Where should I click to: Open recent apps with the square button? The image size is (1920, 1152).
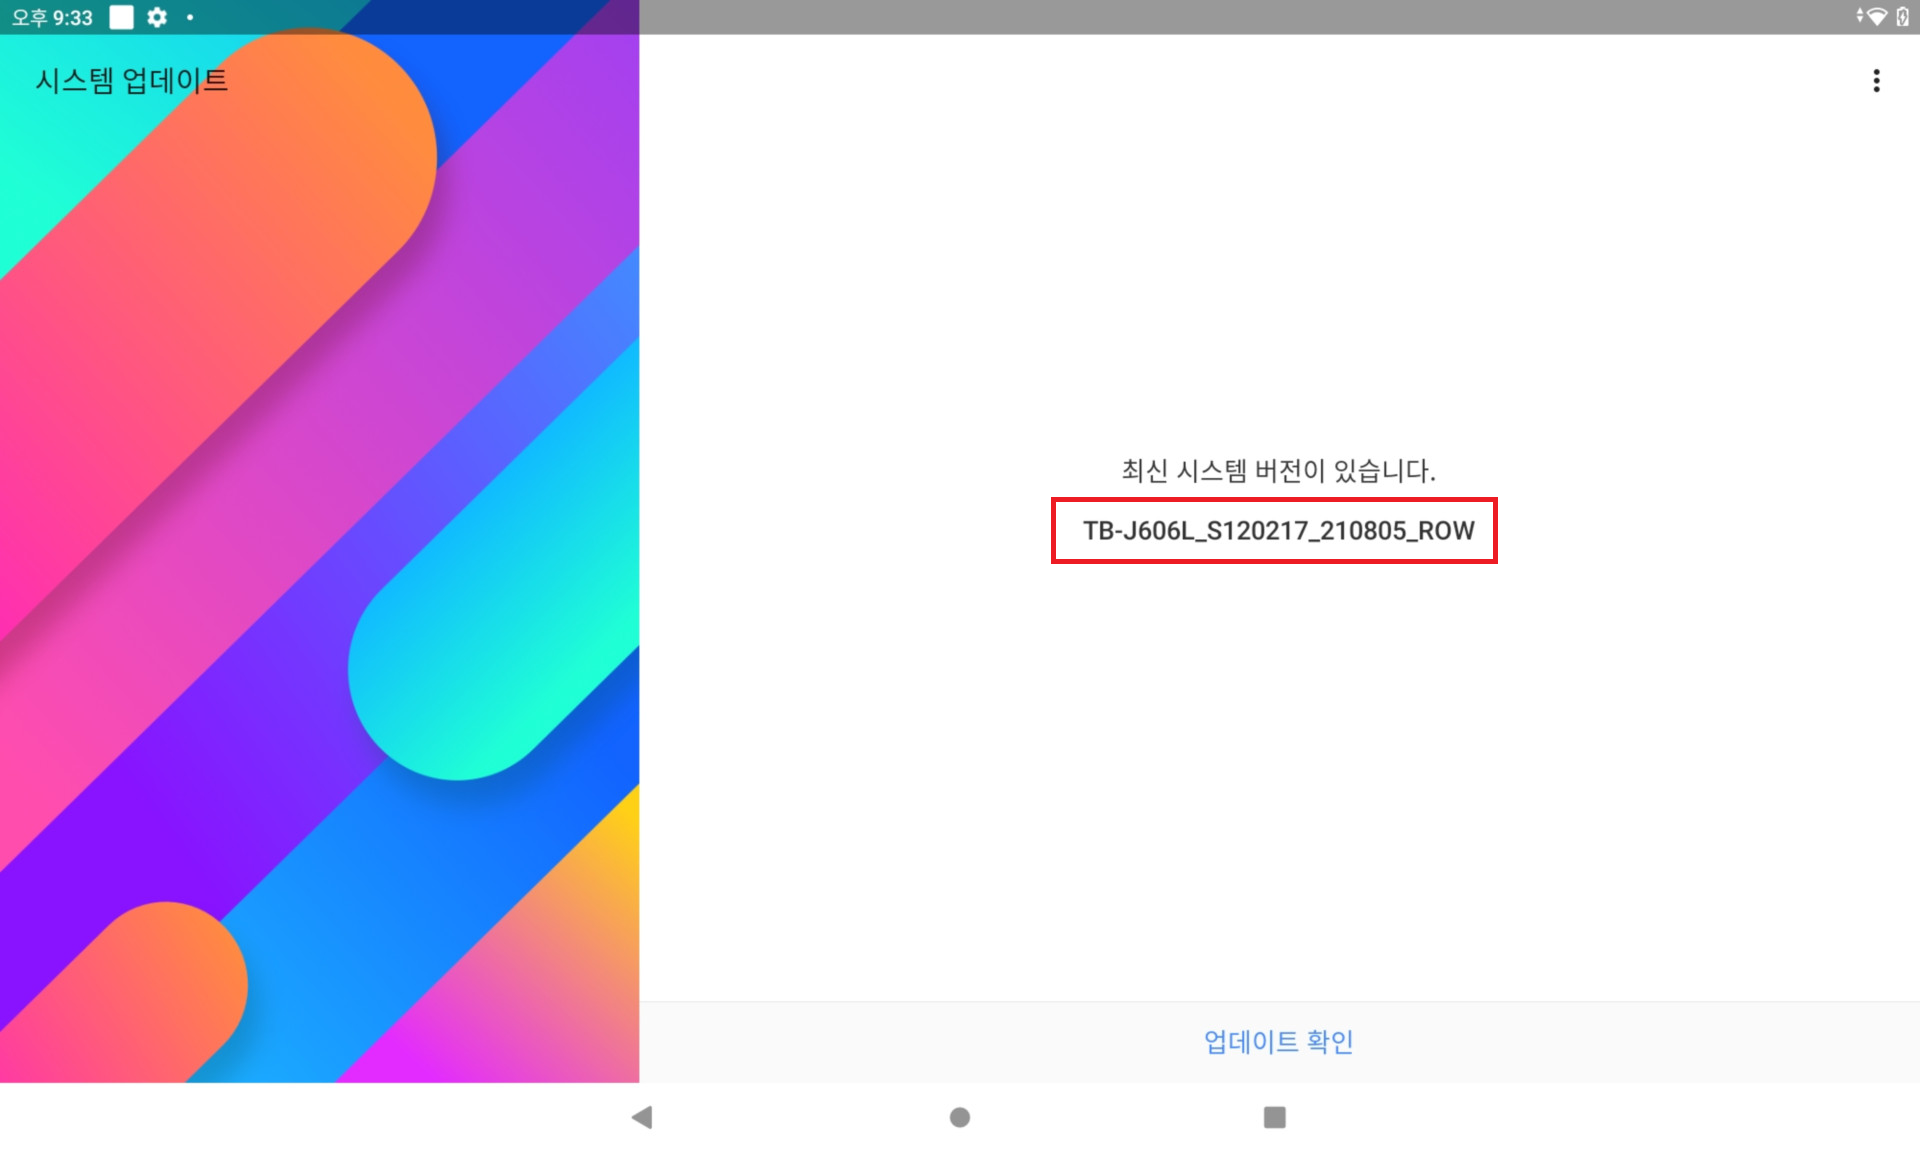(1274, 1117)
